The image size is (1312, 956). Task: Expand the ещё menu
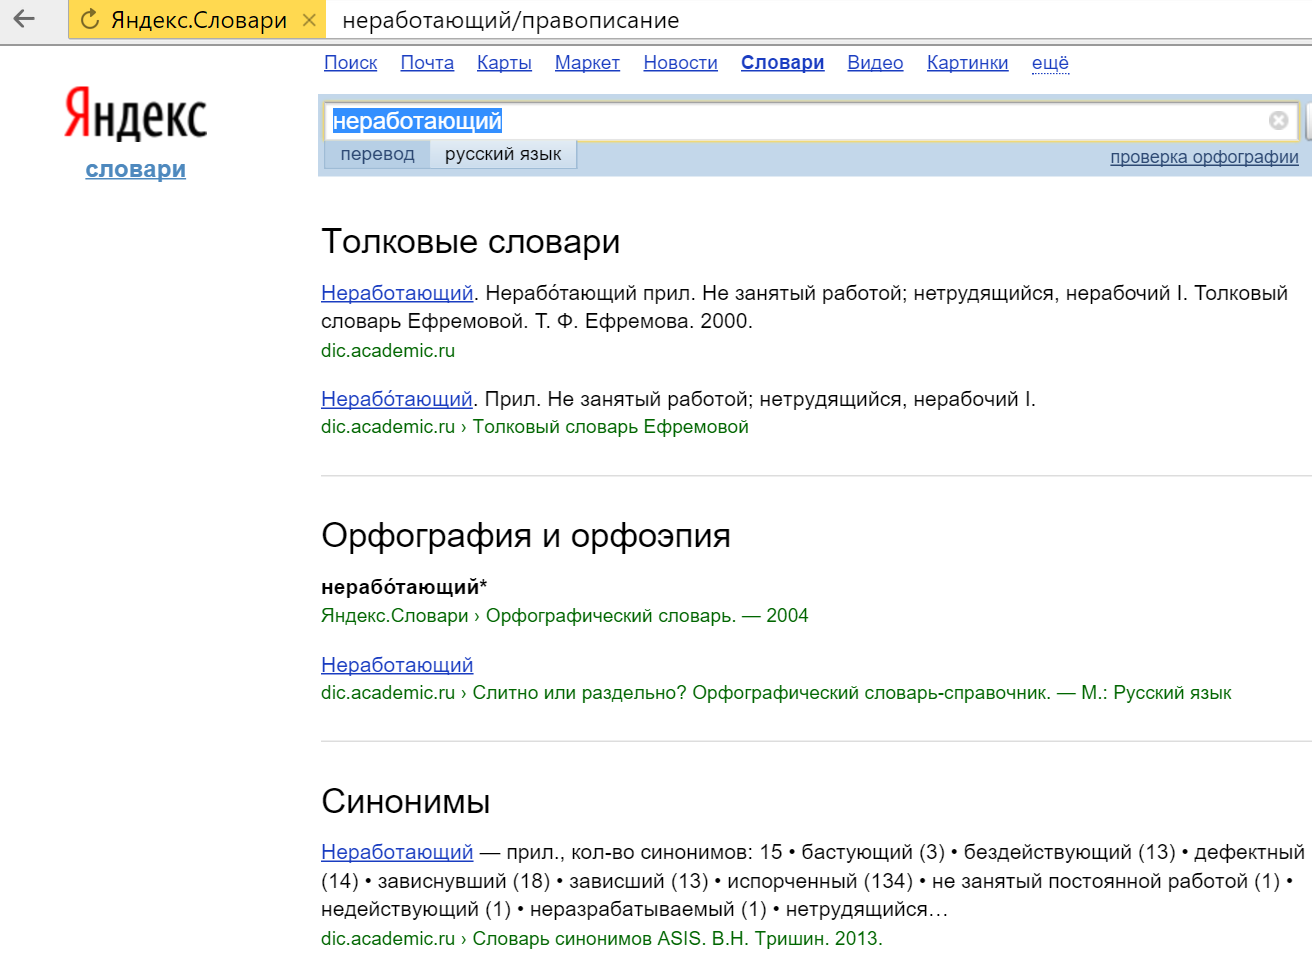pos(1050,63)
